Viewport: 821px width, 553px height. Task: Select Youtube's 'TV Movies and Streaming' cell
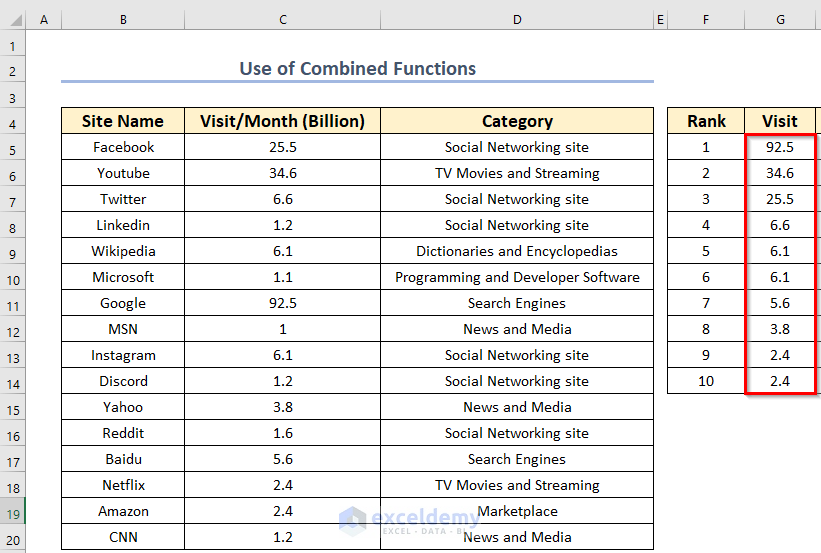click(x=517, y=173)
